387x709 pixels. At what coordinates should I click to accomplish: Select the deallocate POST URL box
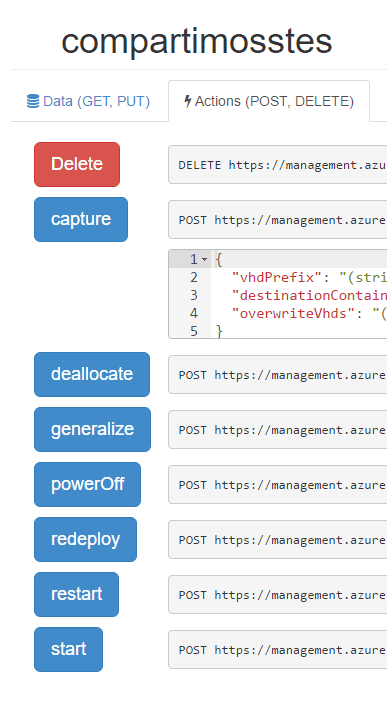[x=278, y=375]
